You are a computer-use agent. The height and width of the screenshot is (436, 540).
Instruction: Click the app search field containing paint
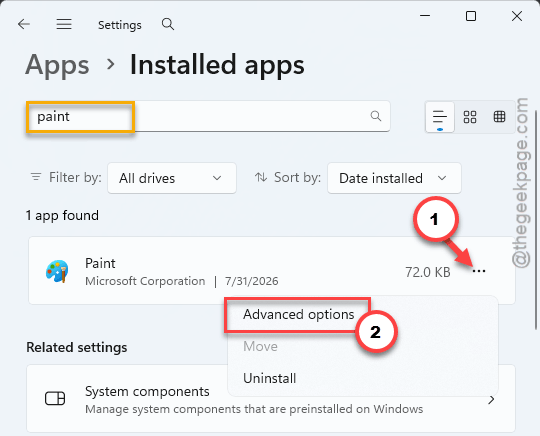tap(208, 116)
